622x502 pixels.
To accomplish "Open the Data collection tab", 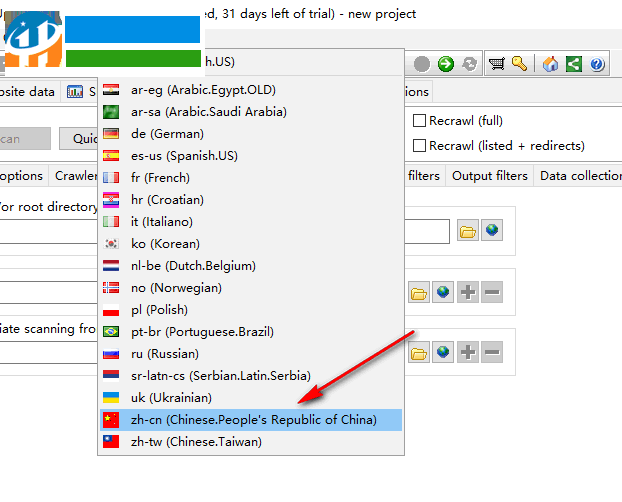I will pyautogui.click(x=580, y=176).
